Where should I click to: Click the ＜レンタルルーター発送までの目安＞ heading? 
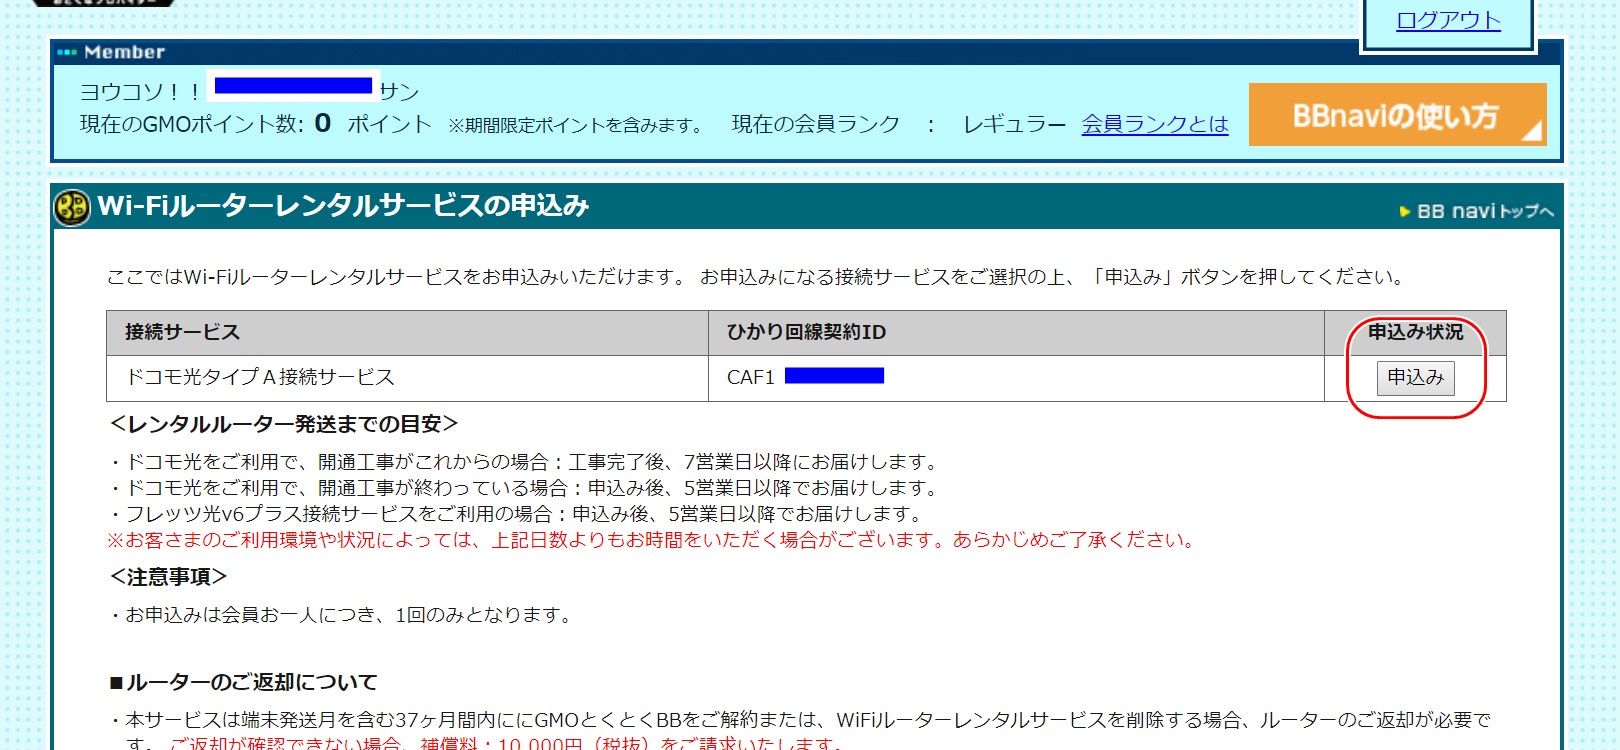[x=284, y=424]
